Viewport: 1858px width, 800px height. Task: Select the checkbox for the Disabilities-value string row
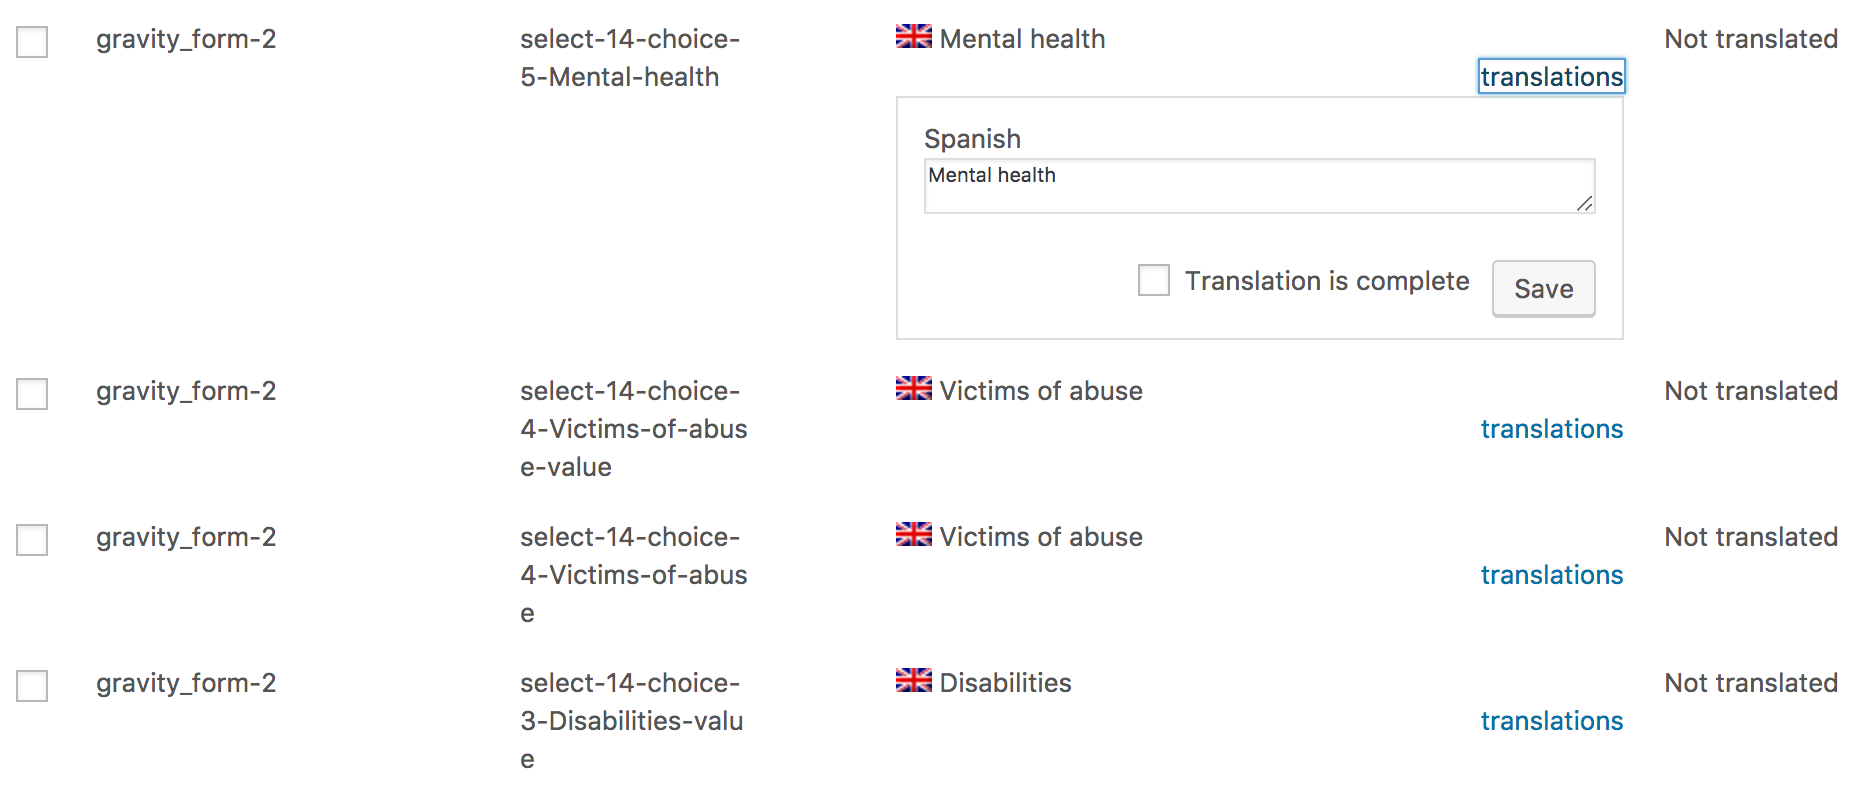coord(32,686)
